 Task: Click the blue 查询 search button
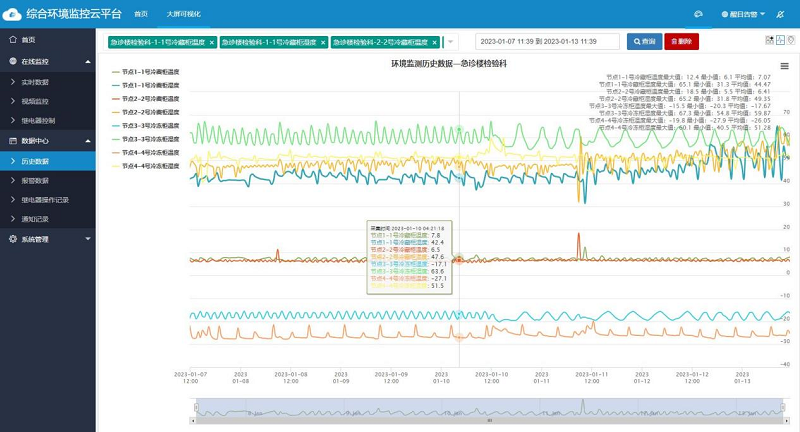[644, 42]
